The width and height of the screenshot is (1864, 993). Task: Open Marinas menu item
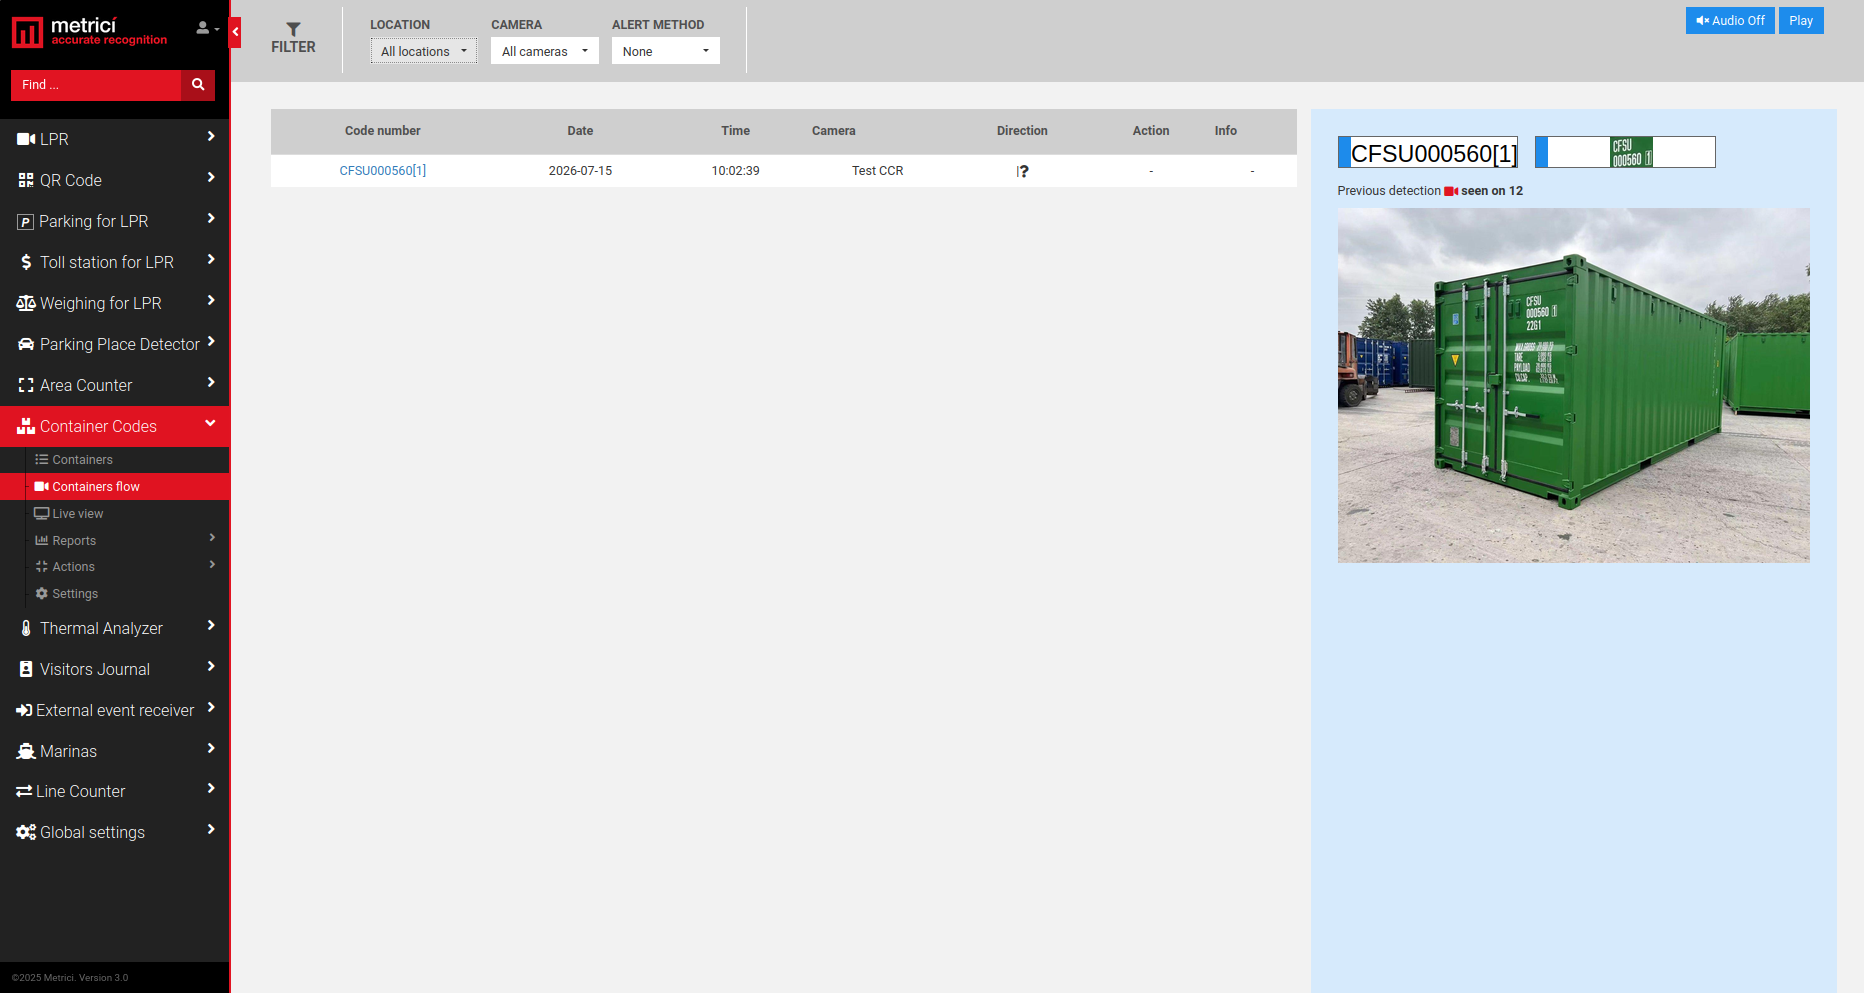68,751
